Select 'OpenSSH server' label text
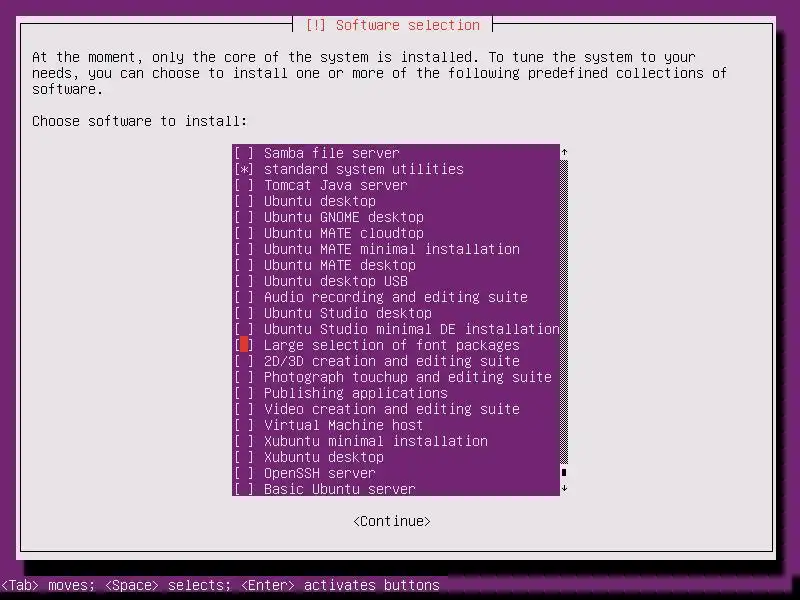Viewport: 800px width, 600px height. 319,473
